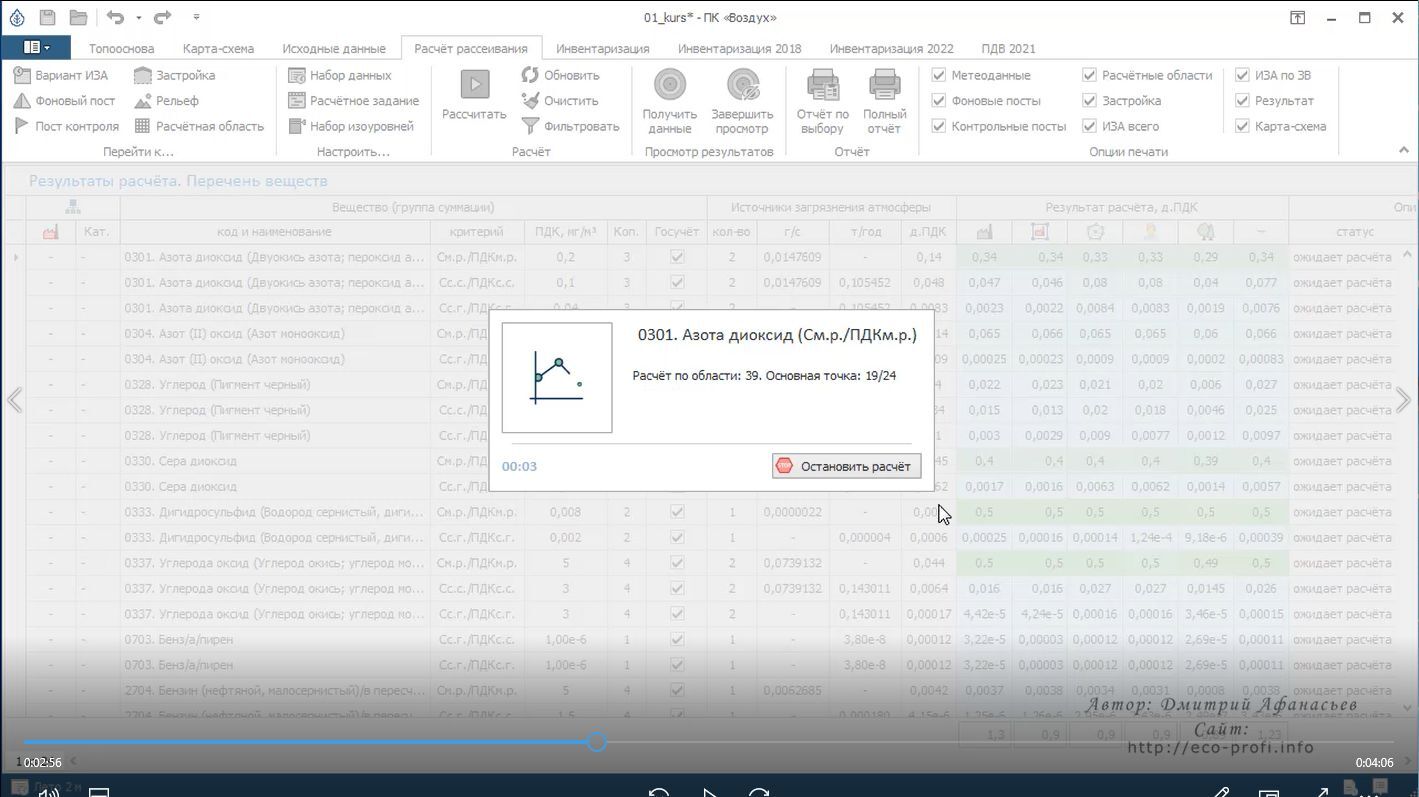Toggle the Результат checkbox
Screen dimensions: 1419x797
[1242, 101]
